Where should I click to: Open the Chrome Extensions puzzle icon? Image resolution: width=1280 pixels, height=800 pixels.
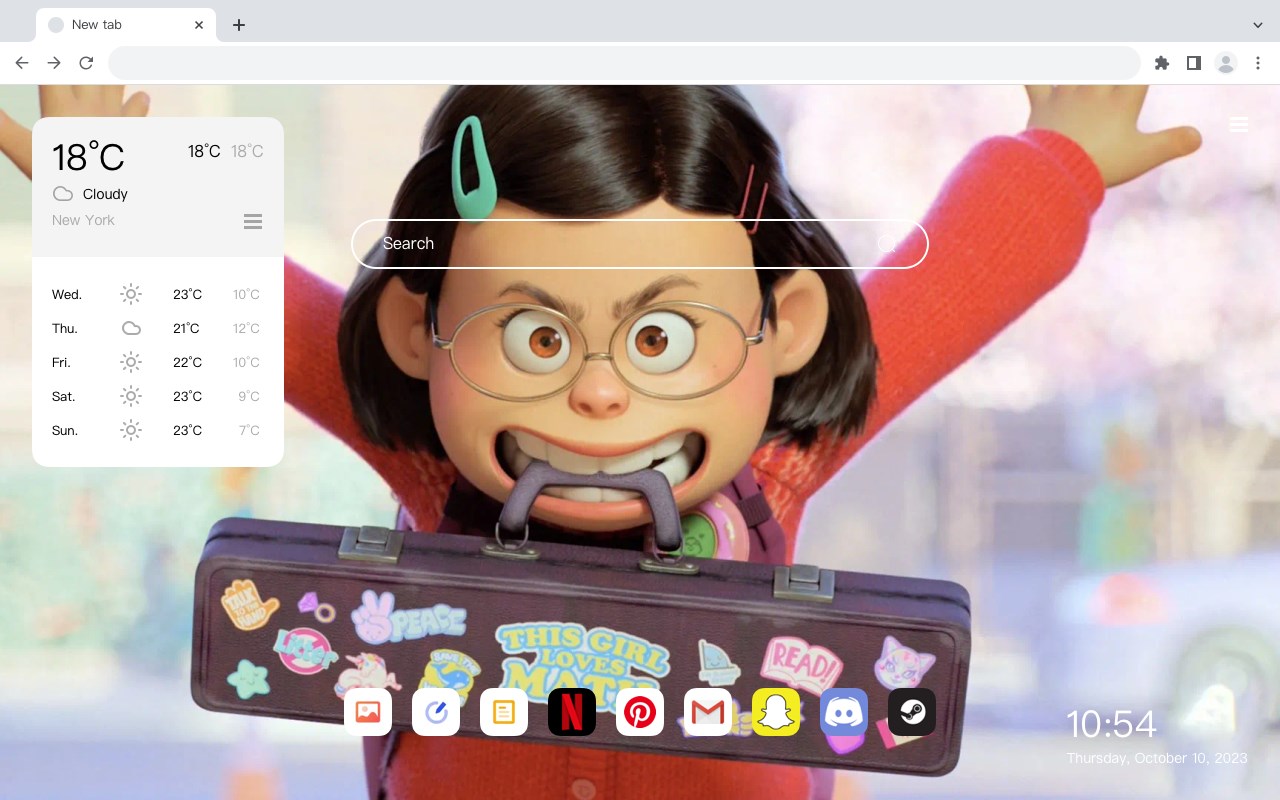point(1162,63)
